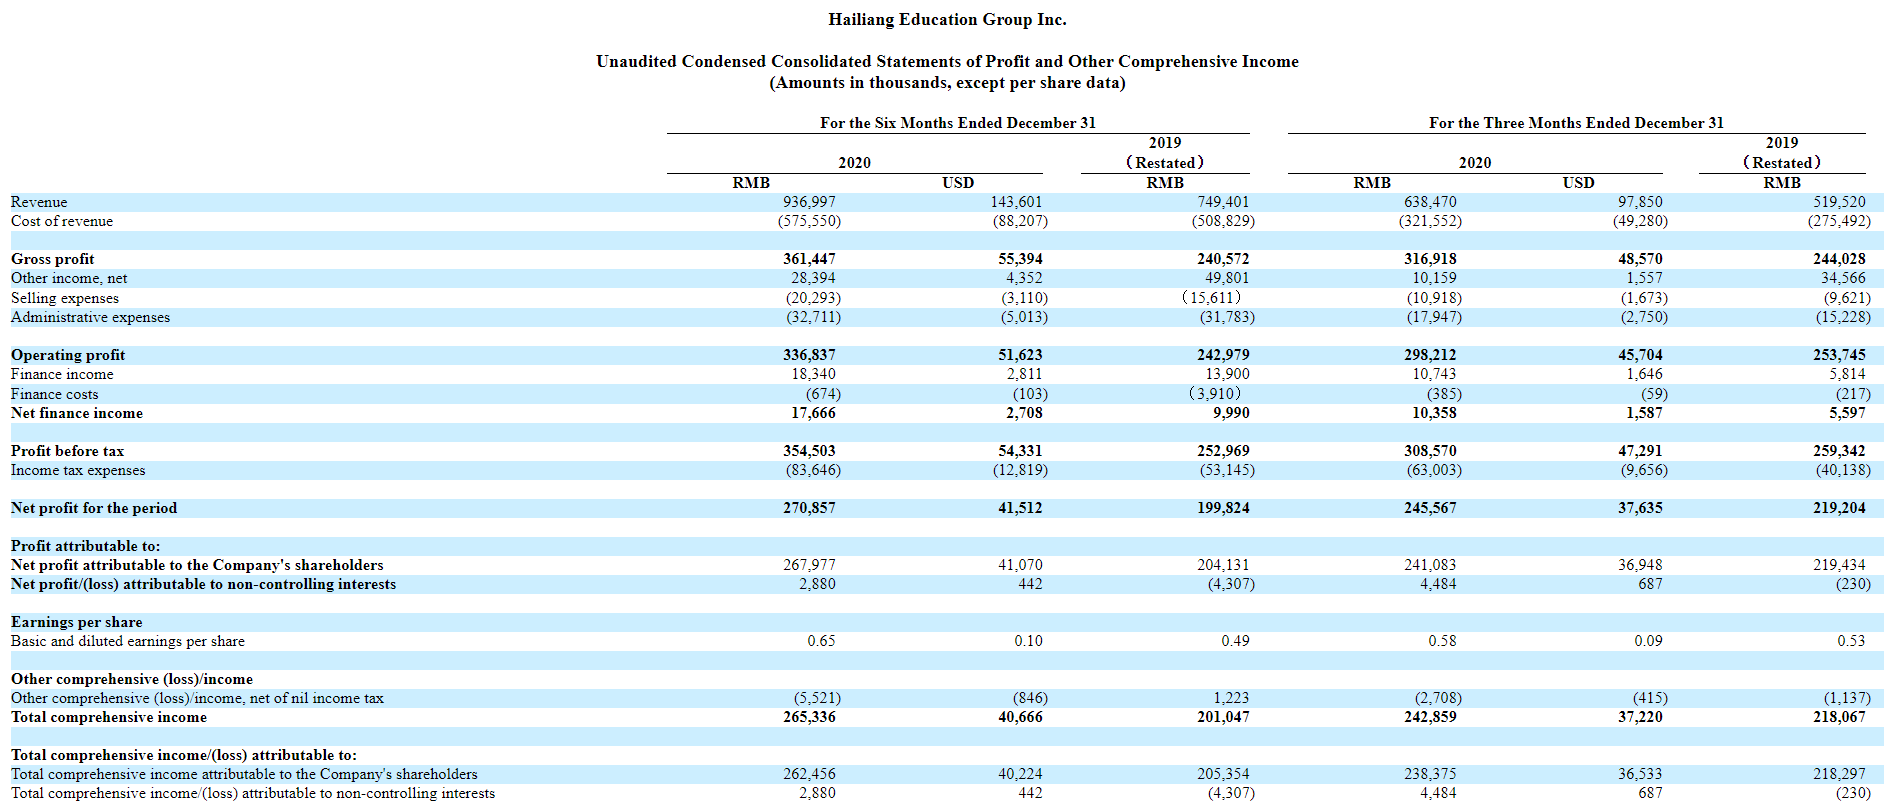Click the 'Income tax expenses' label

click(x=78, y=470)
